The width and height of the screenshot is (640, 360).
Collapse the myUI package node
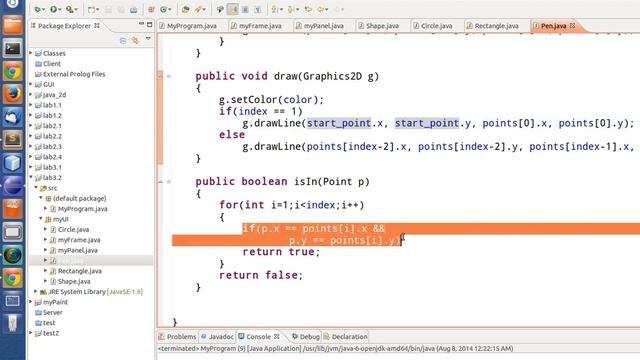tap(41, 219)
